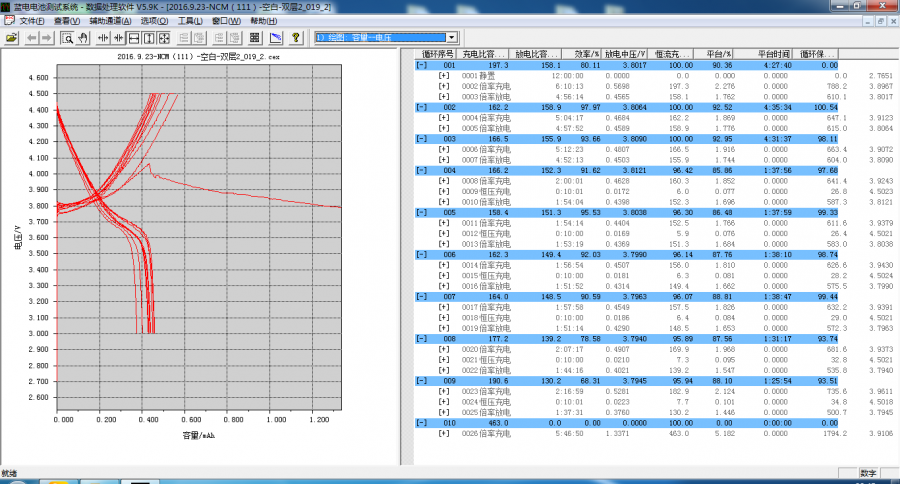
Task: Go forward with the right arrow toolbar icon
Action: pyautogui.click(x=46, y=38)
